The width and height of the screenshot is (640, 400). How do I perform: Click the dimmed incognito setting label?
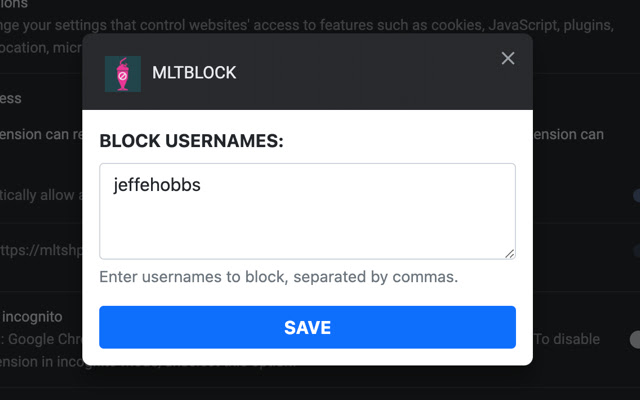pos(40,315)
